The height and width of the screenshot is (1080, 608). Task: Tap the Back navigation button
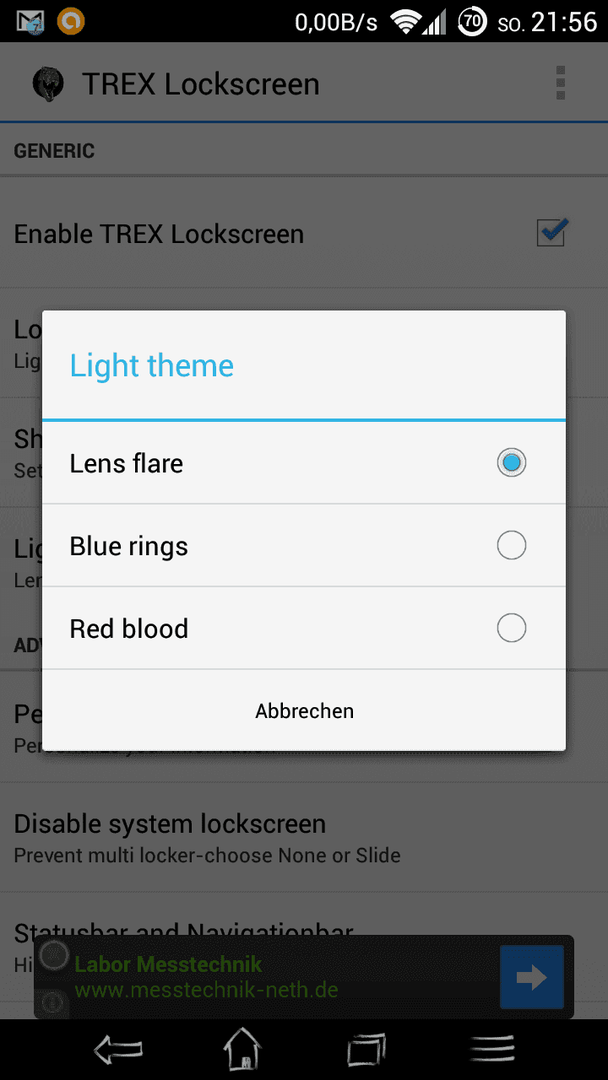coord(118,1050)
